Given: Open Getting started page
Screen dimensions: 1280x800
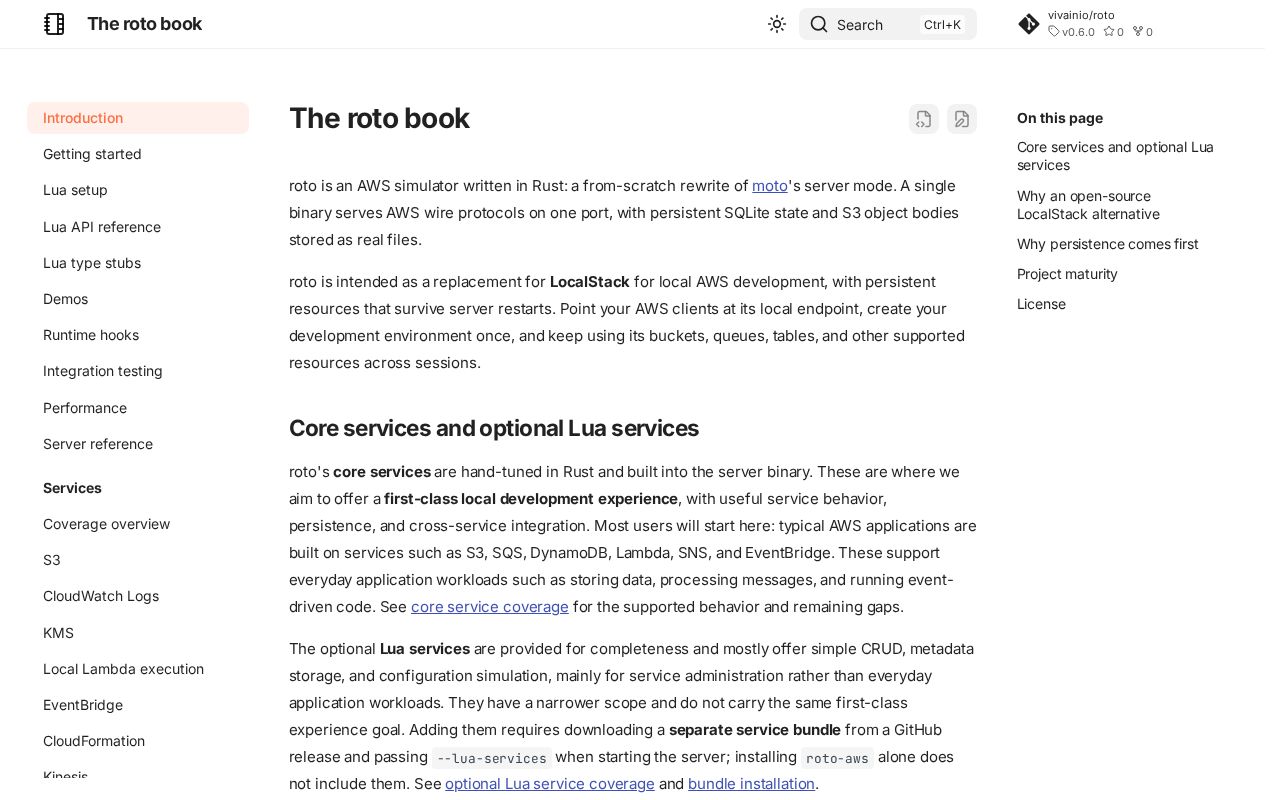Looking at the screenshot, I should point(92,154).
